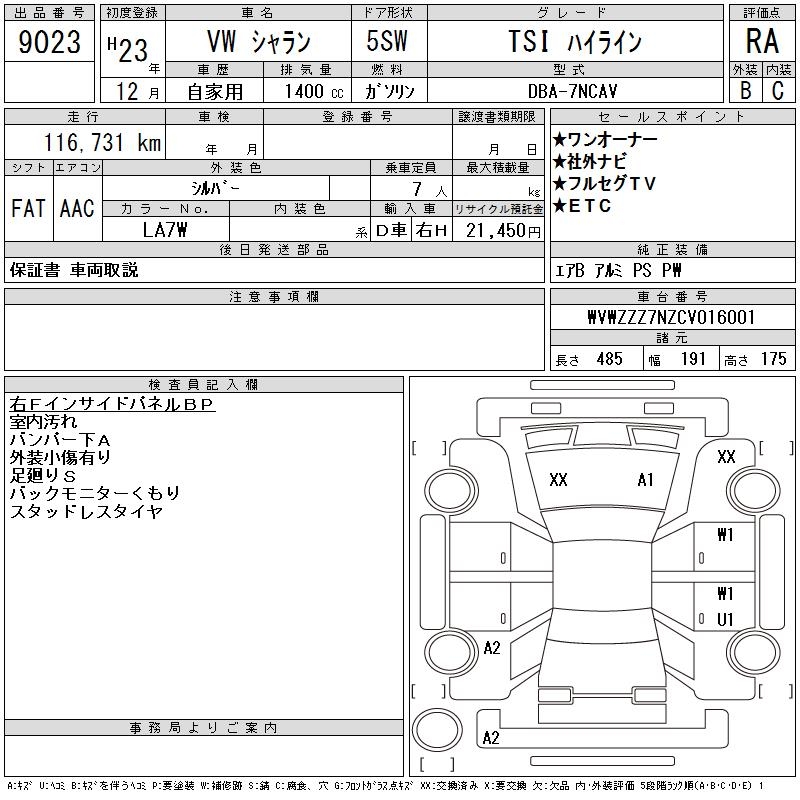
Task: Click the rear right wheel in the car diagram
Action: (755, 651)
